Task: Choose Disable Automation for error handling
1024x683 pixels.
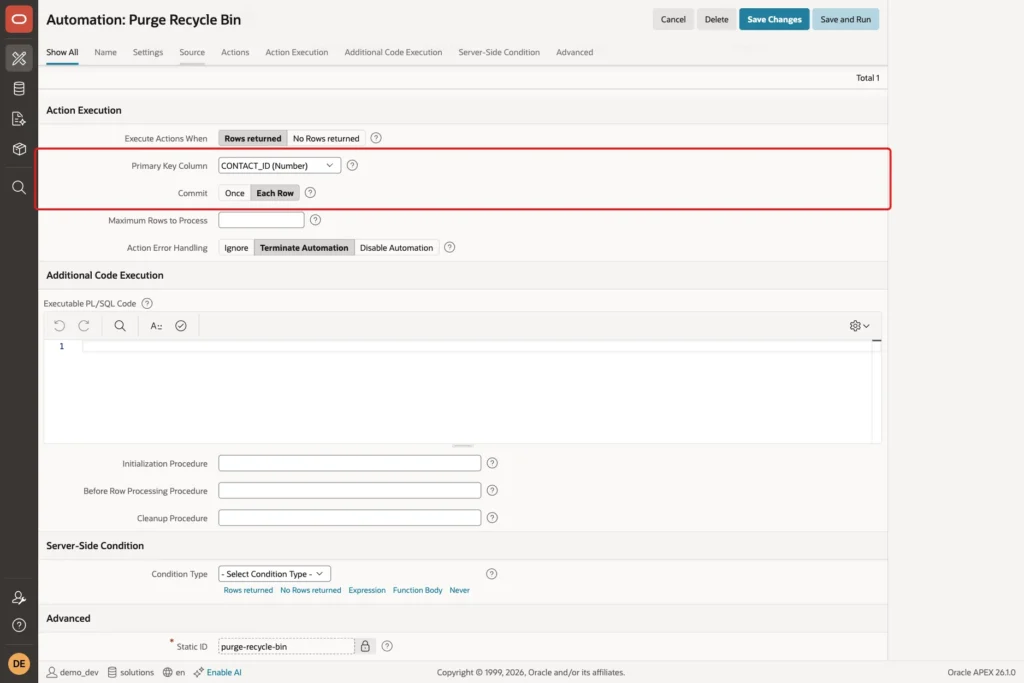Action: point(396,248)
